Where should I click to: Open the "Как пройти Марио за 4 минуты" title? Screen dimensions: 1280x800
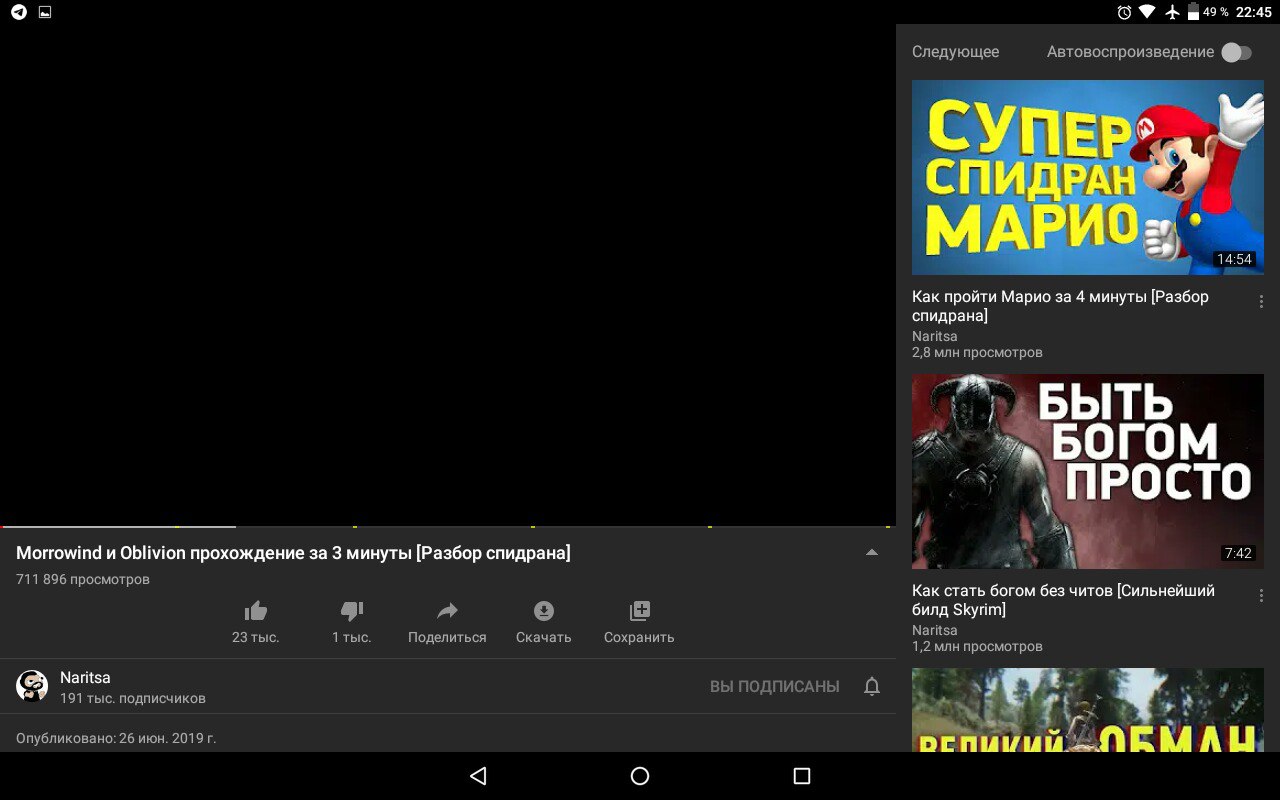[1060, 306]
